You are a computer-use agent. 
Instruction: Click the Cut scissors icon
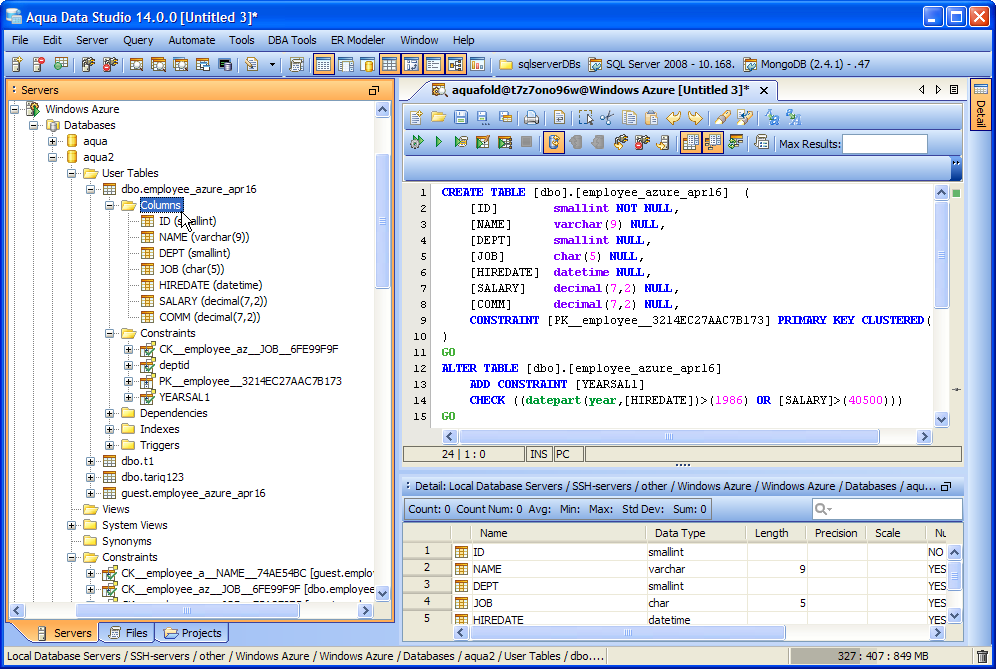coord(606,117)
